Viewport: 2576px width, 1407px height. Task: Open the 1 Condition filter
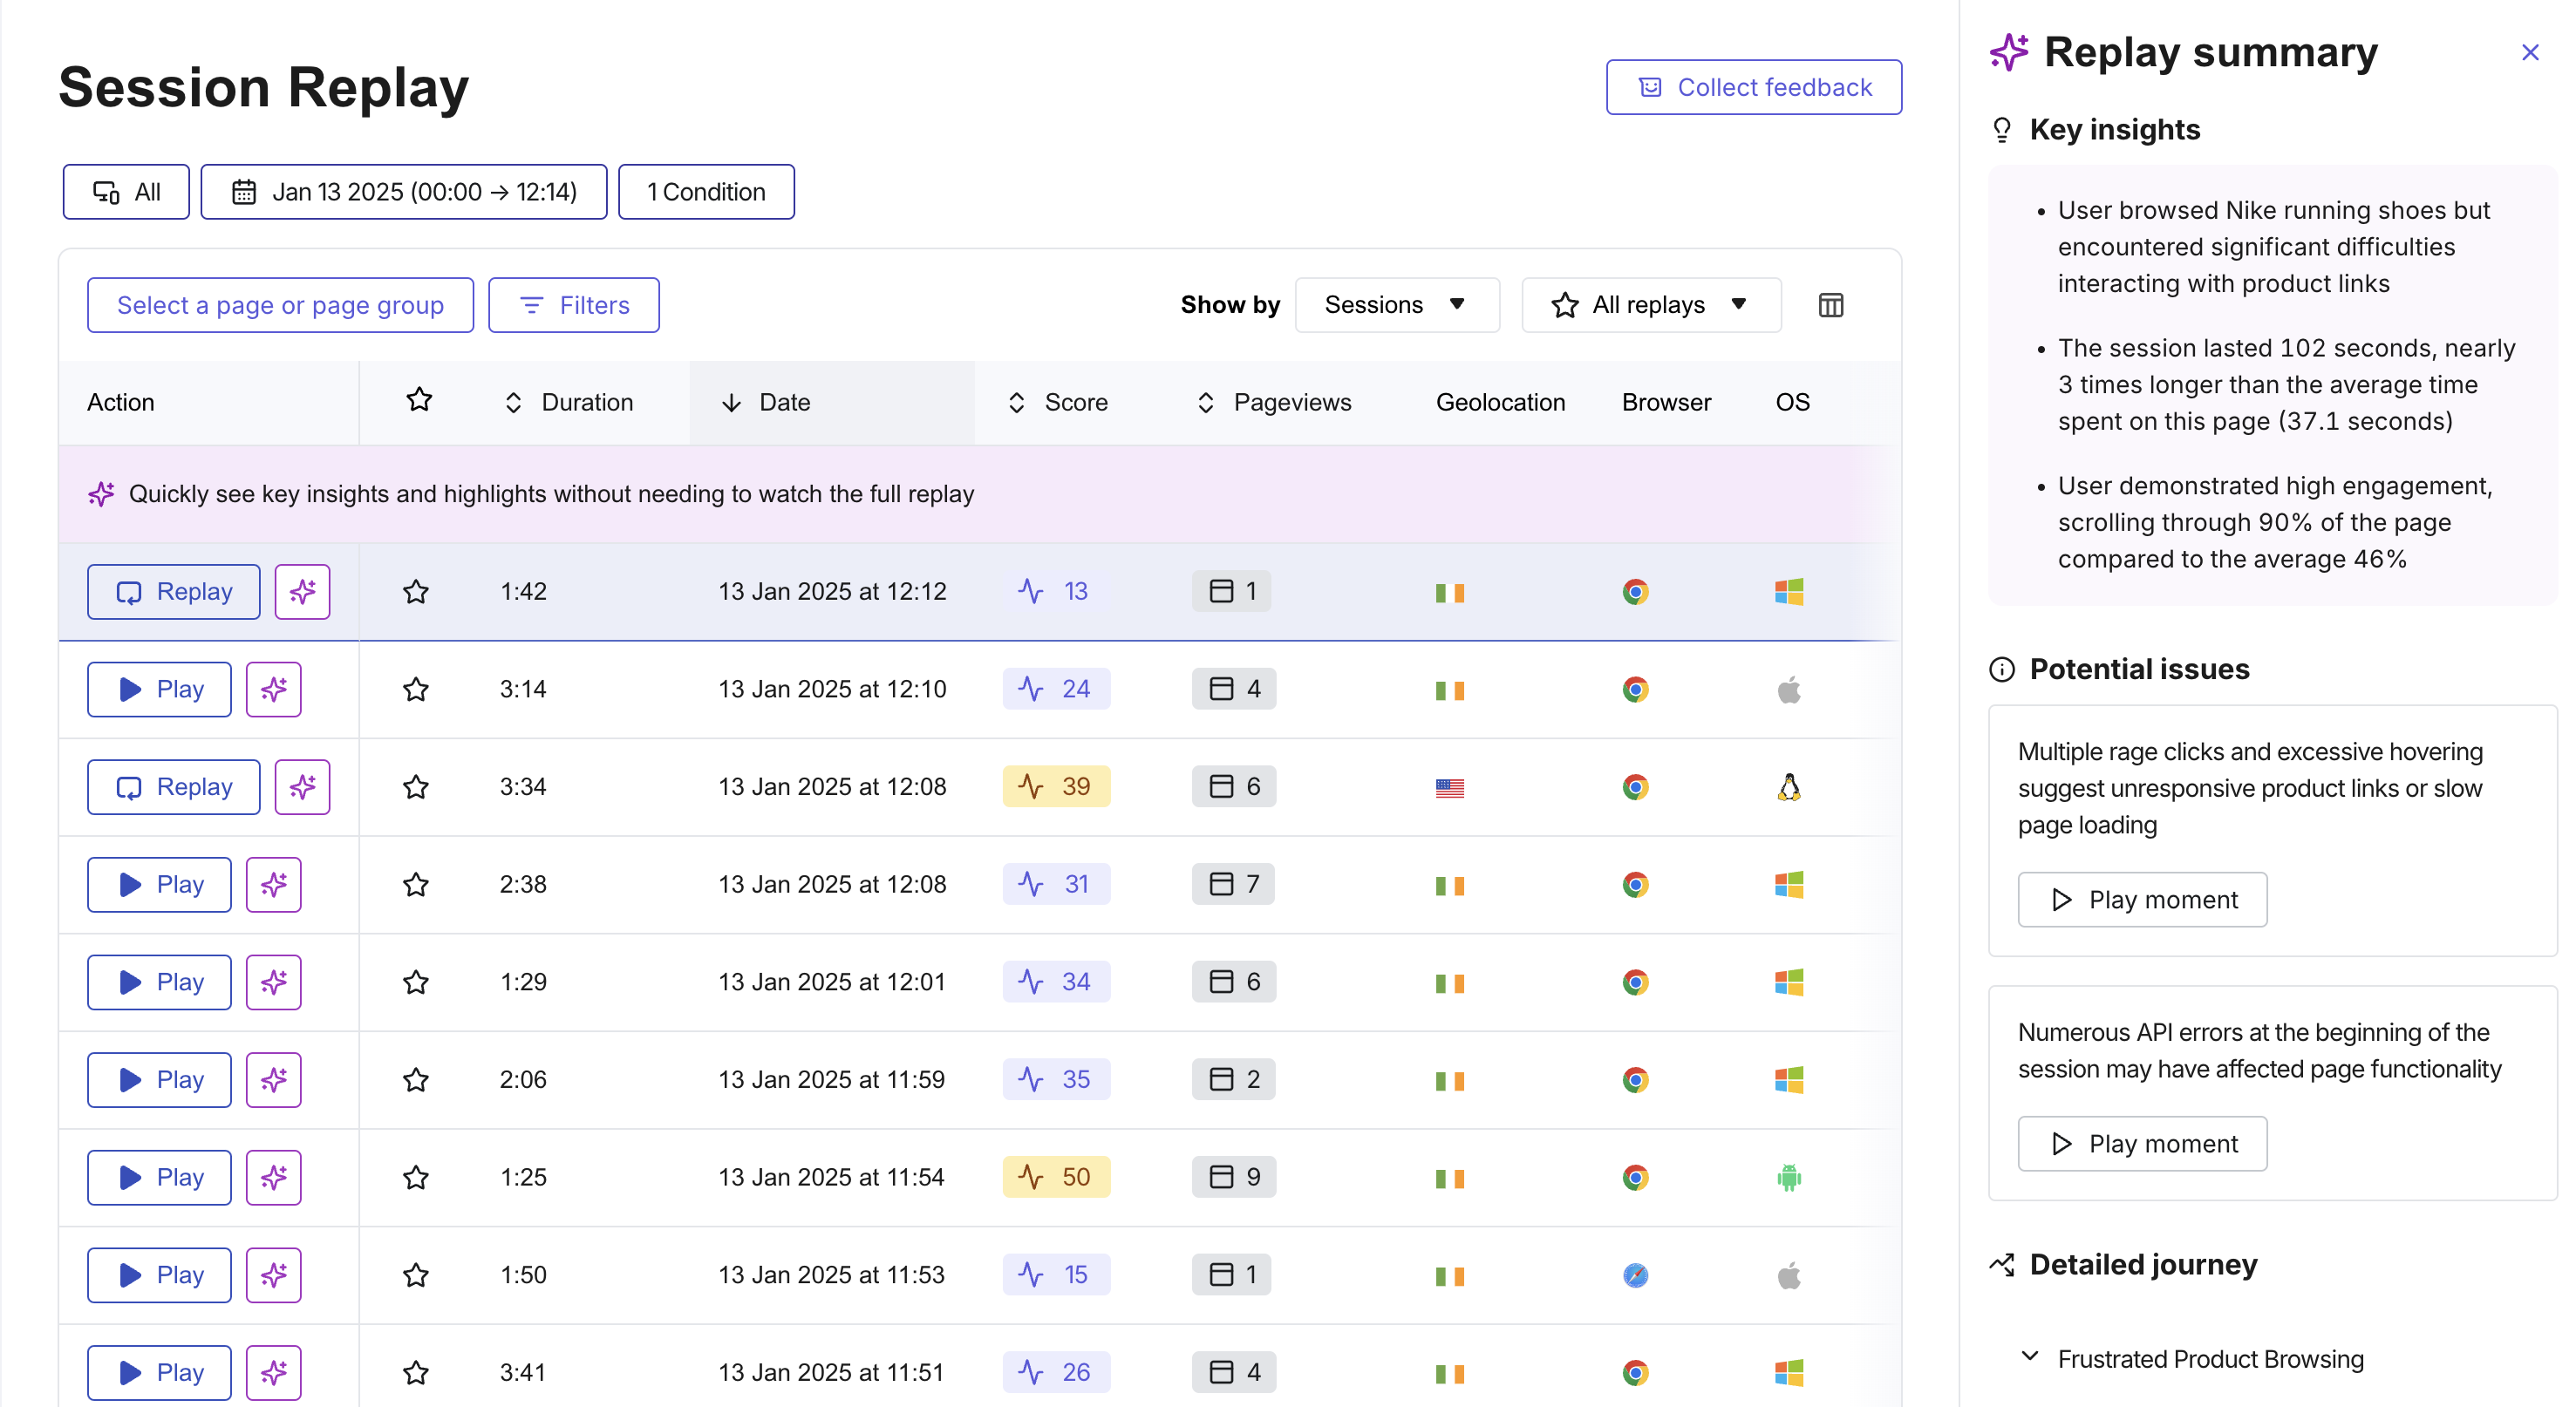(706, 192)
